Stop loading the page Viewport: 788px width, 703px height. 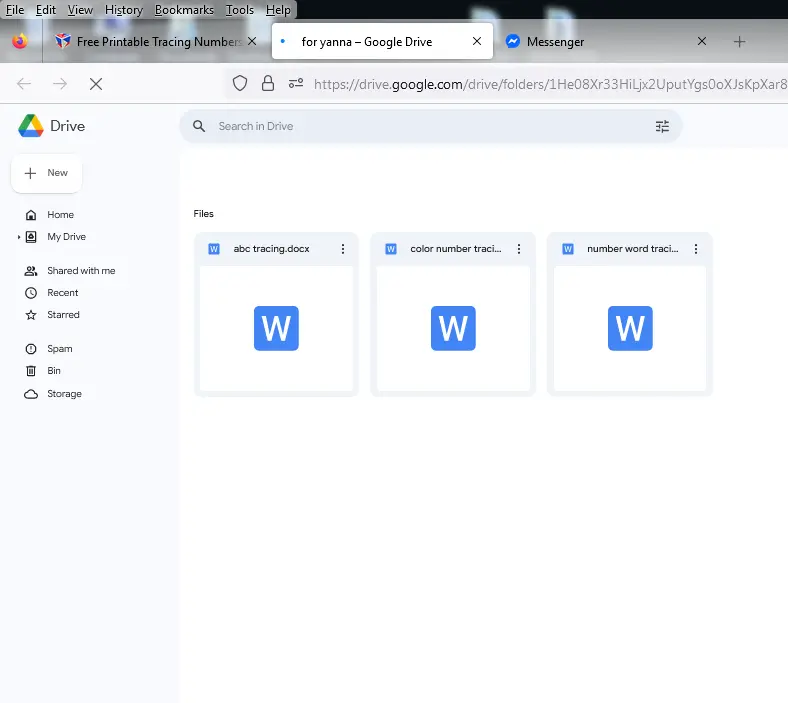pyautogui.click(x=96, y=84)
